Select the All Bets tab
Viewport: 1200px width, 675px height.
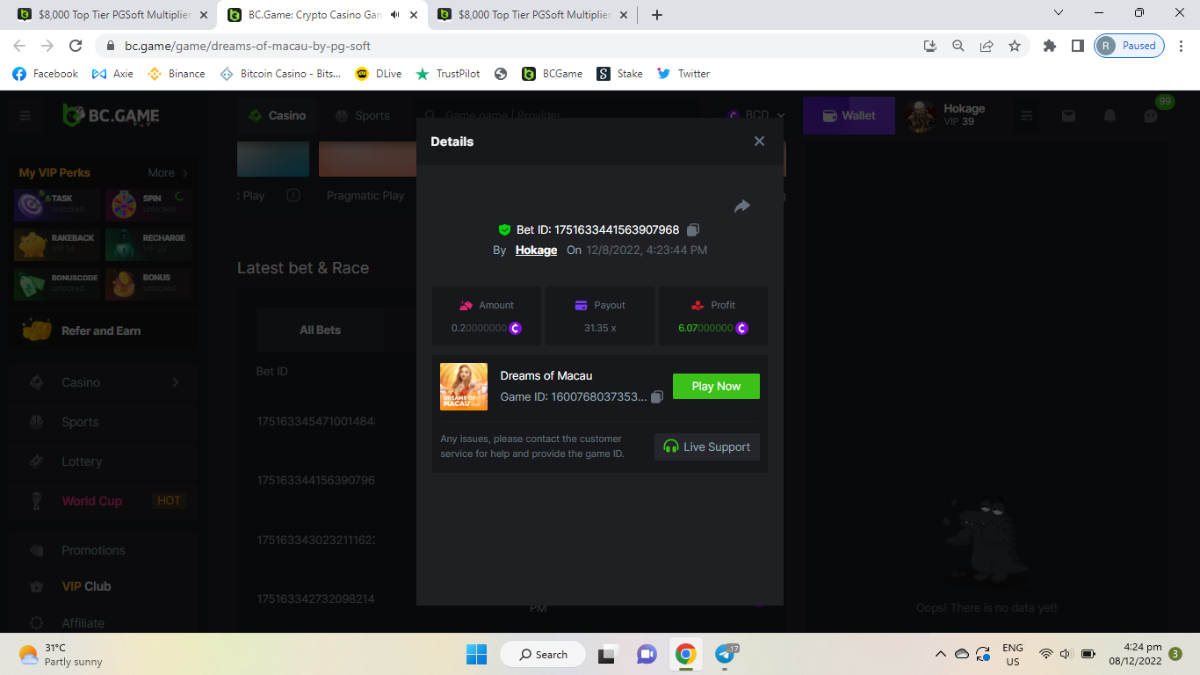click(320, 330)
